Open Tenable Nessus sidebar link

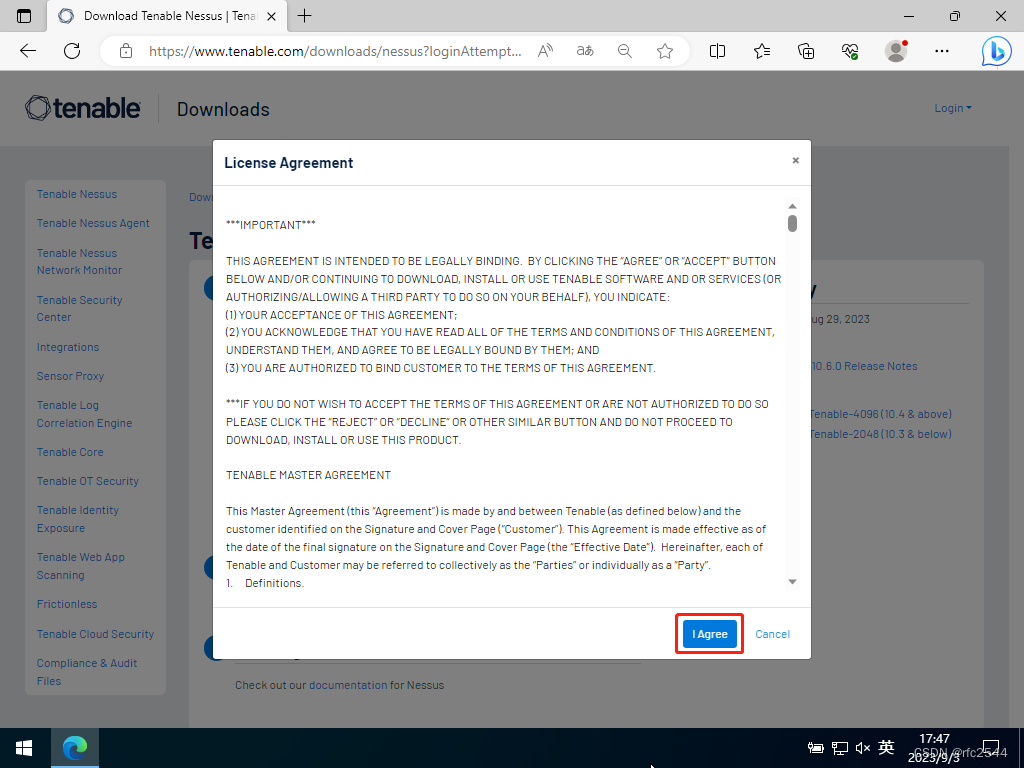77,194
